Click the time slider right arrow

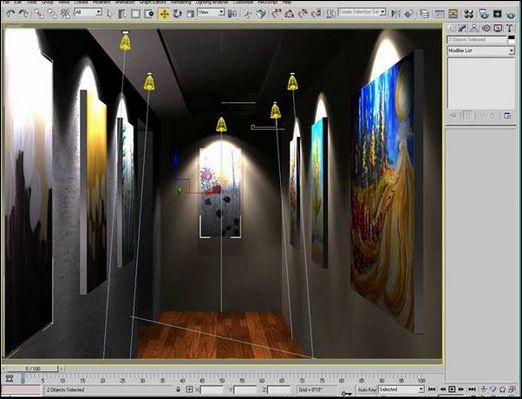[62, 369]
